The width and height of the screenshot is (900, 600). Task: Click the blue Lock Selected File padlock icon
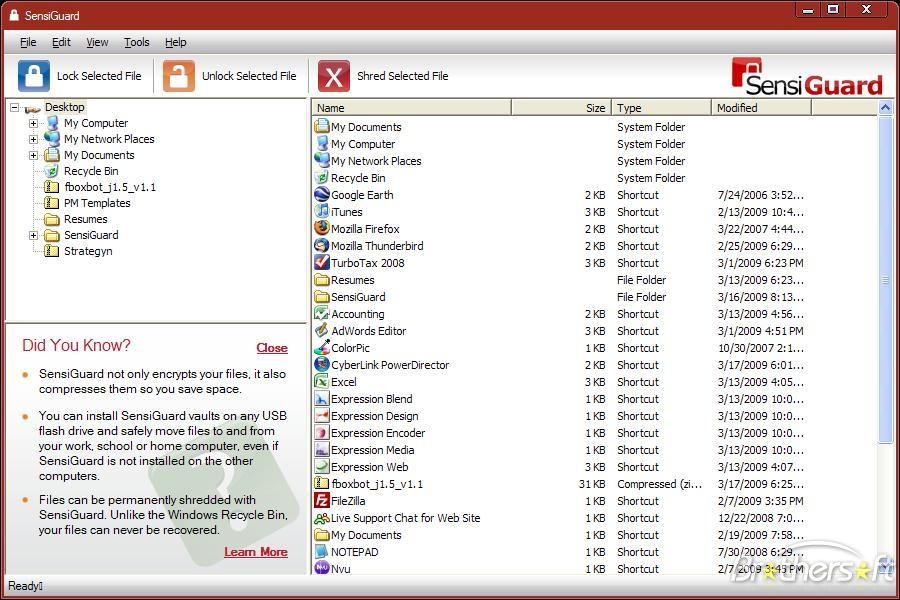34,76
